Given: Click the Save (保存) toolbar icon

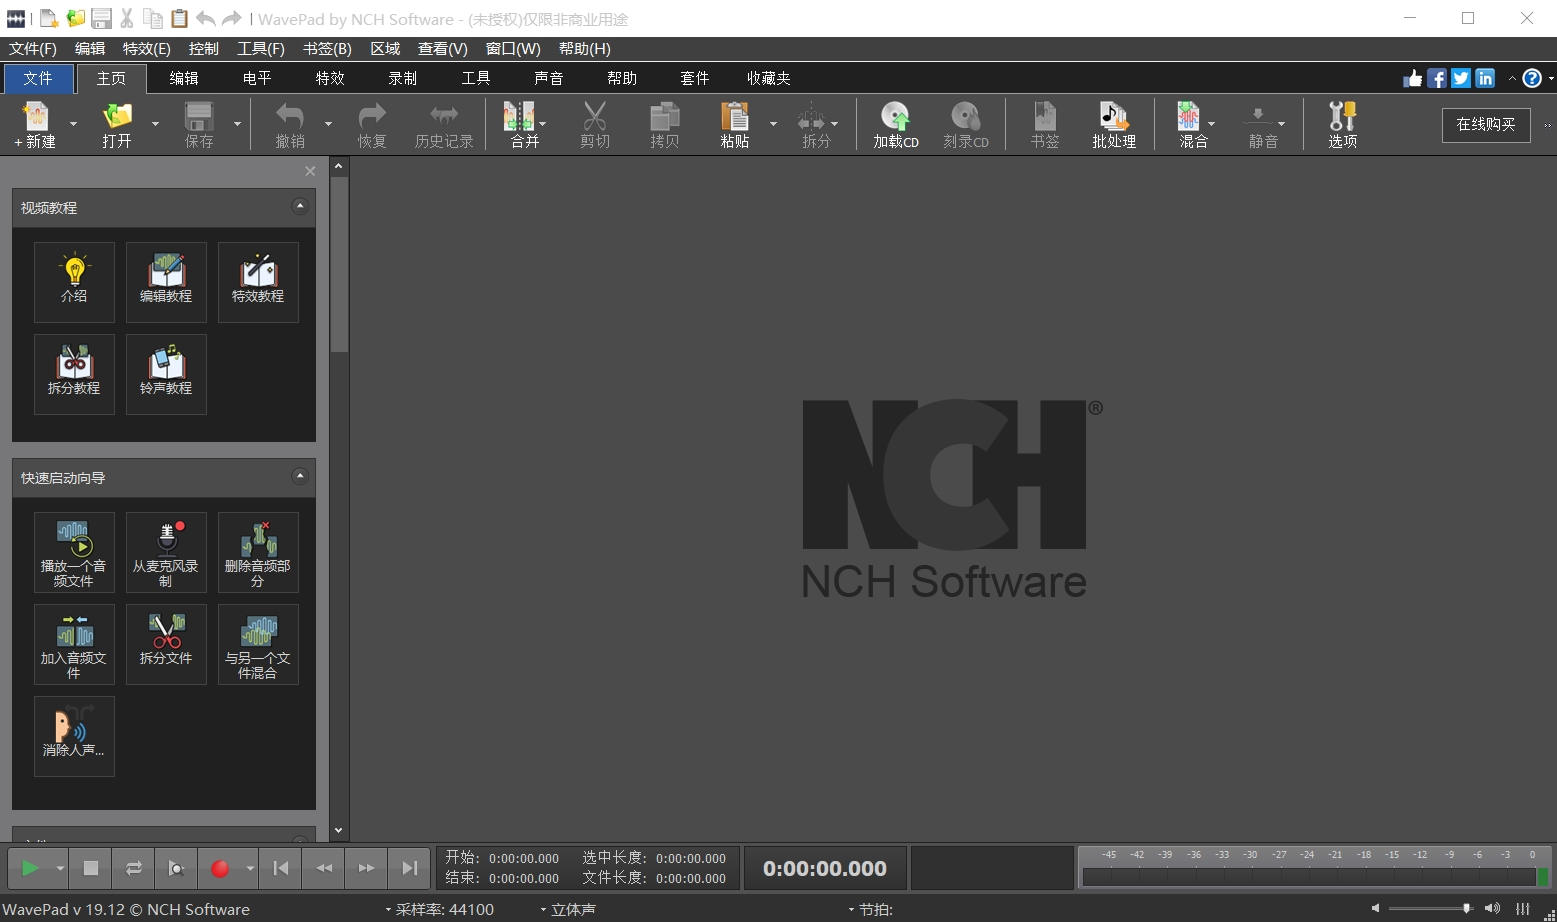Looking at the screenshot, I should pos(199,124).
